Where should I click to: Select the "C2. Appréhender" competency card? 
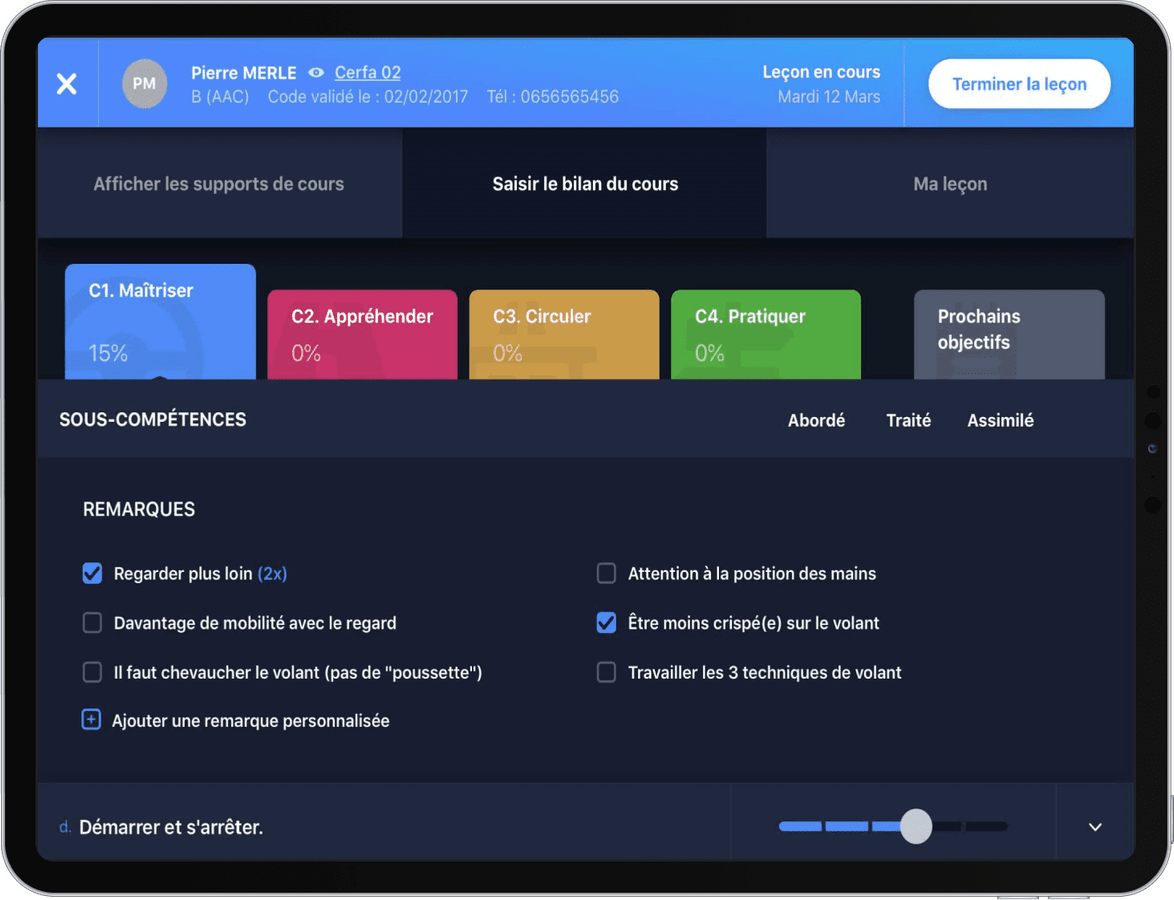click(362, 333)
